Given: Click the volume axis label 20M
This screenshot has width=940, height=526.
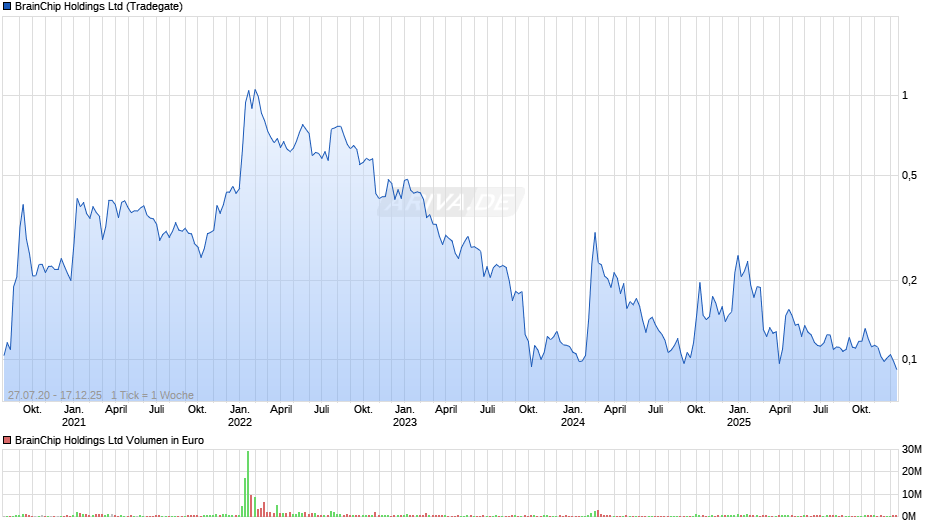Looking at the screenshot, I should tap(912, 471).
